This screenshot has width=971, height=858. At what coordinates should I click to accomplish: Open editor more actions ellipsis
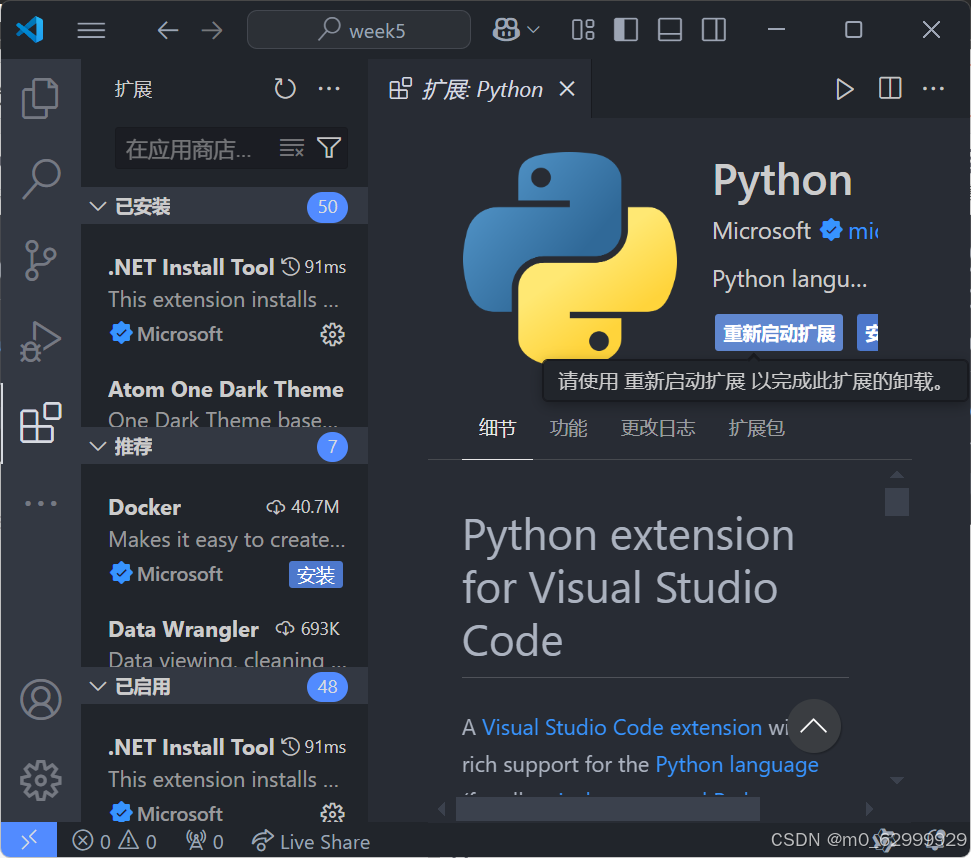point(933,89)
